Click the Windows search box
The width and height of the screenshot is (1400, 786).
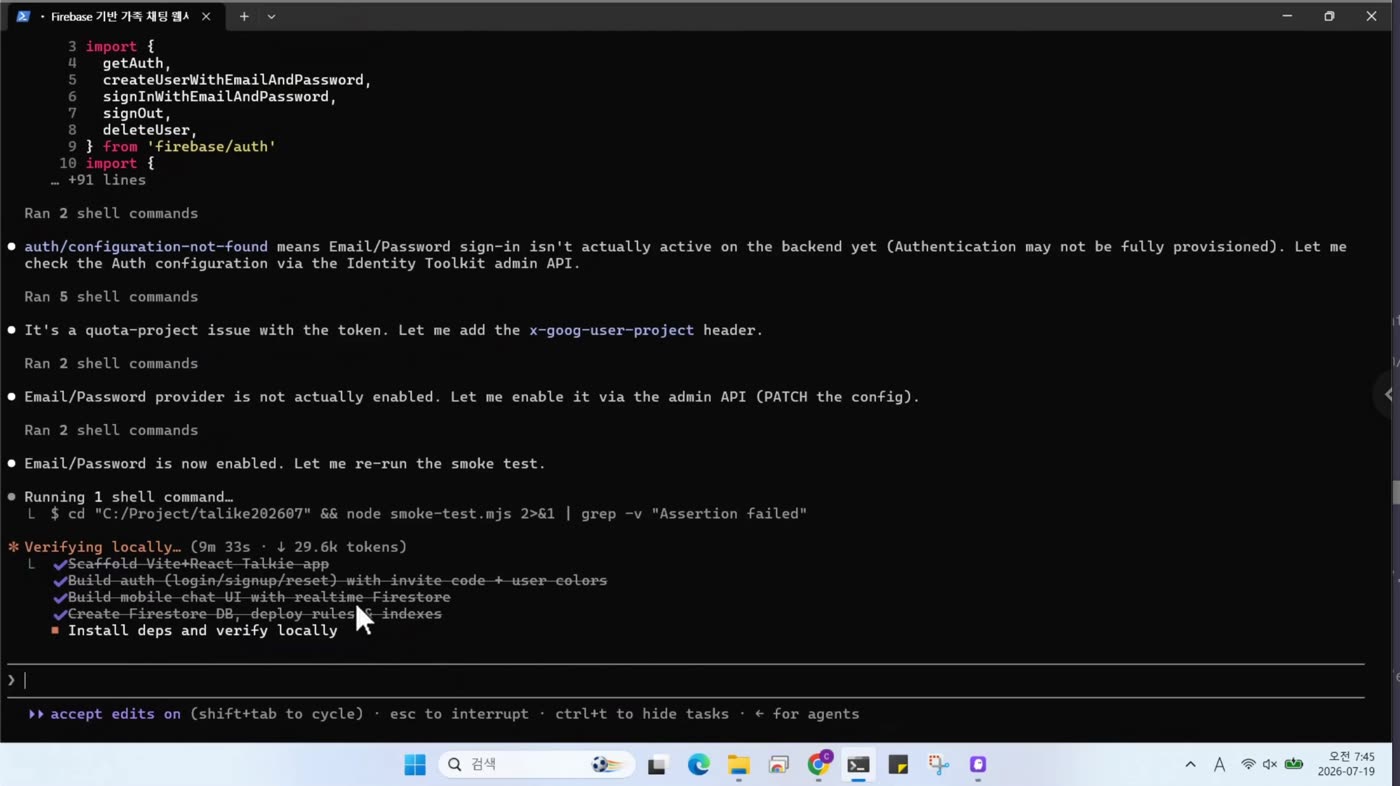coord(536,765)
